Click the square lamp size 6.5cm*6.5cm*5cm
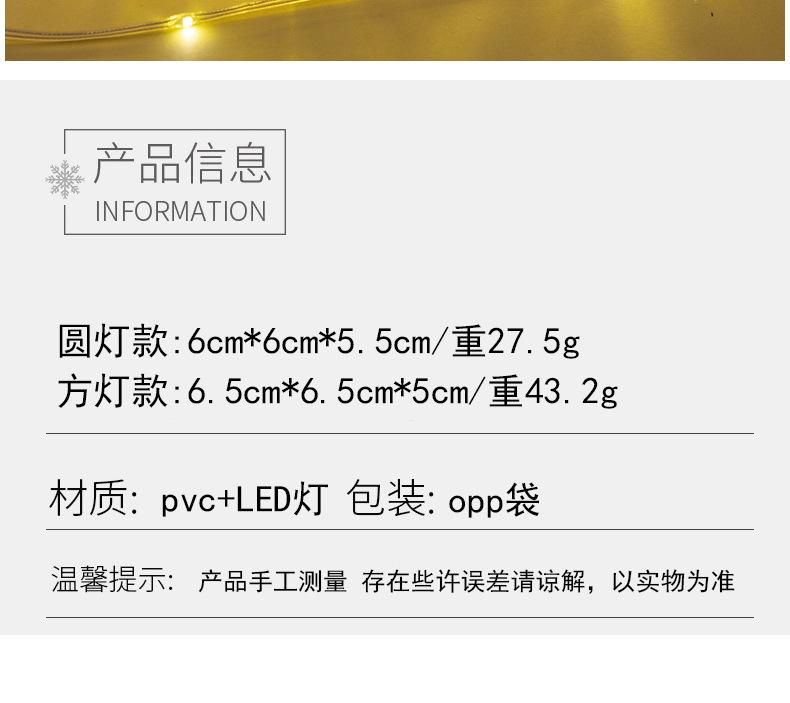 [x=327, y=391]
